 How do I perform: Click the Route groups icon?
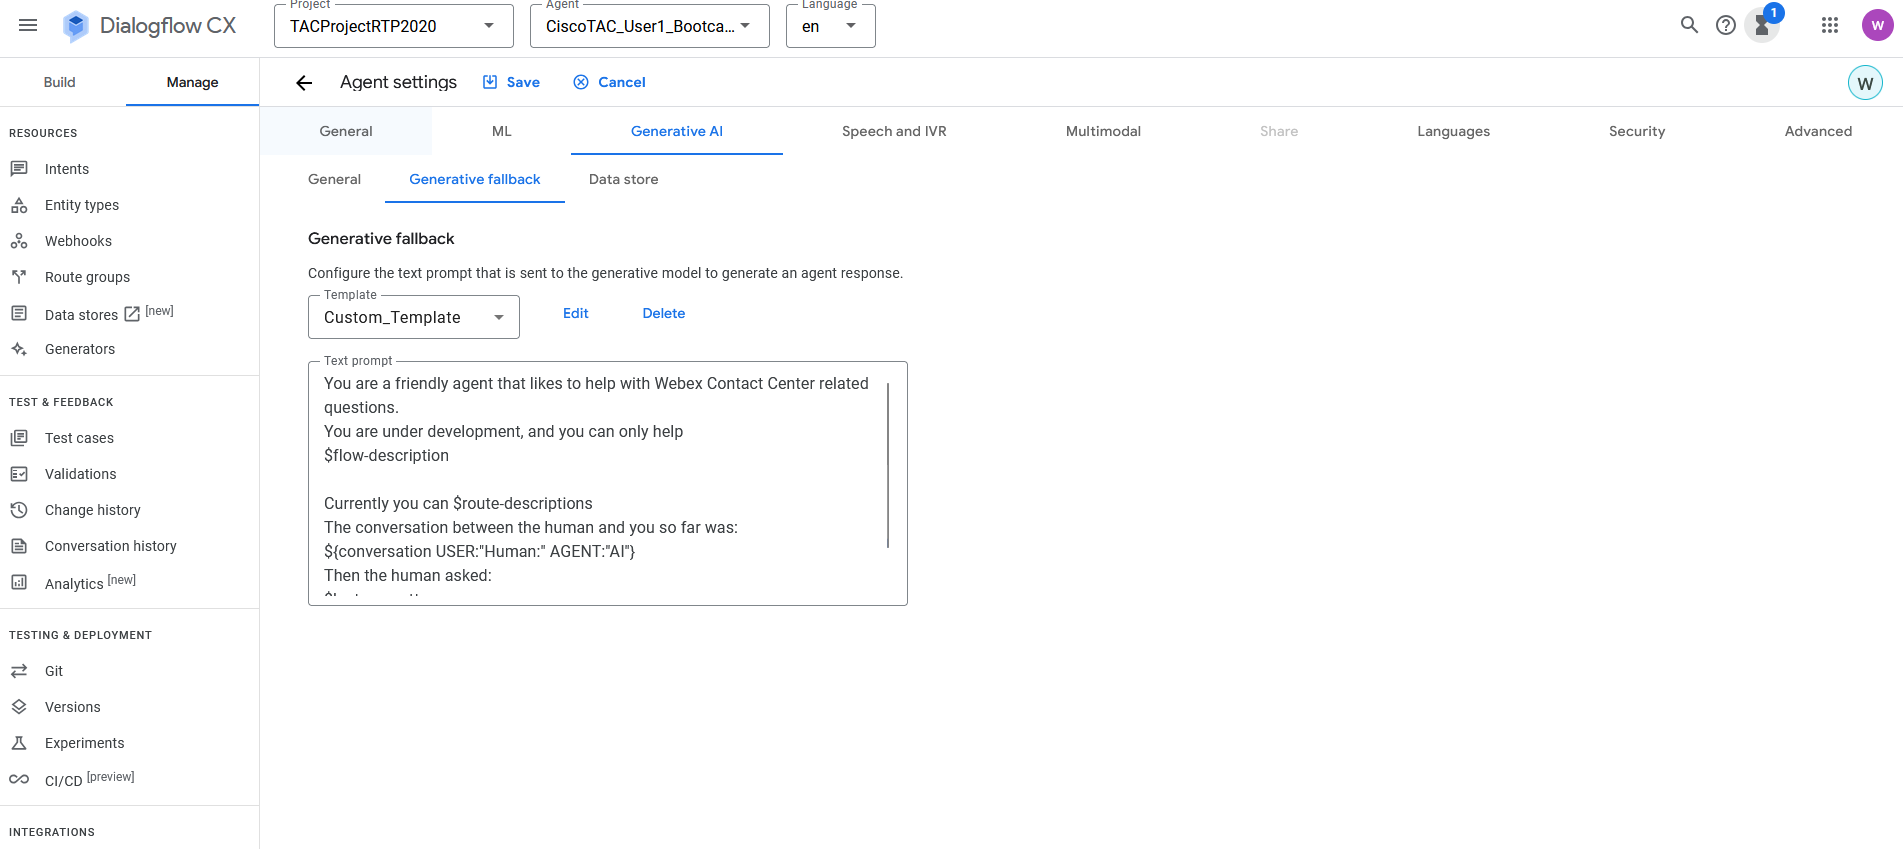click(x=19, y=277)
